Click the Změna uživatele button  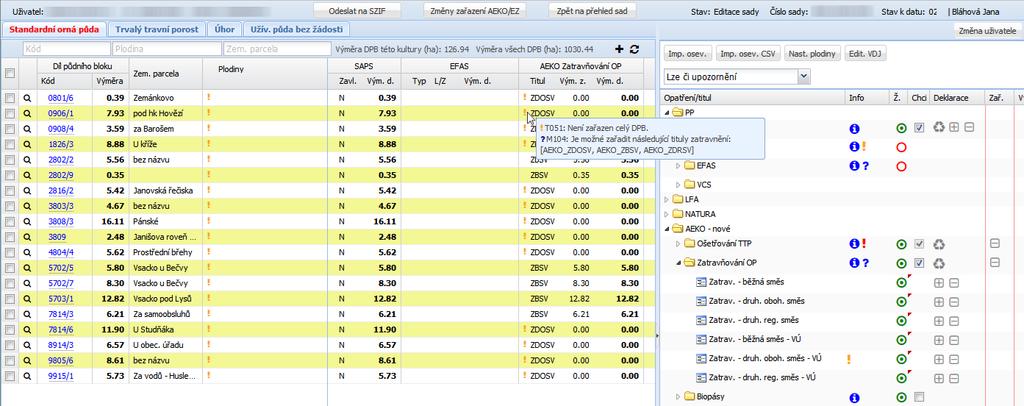(x=987, y=31)
